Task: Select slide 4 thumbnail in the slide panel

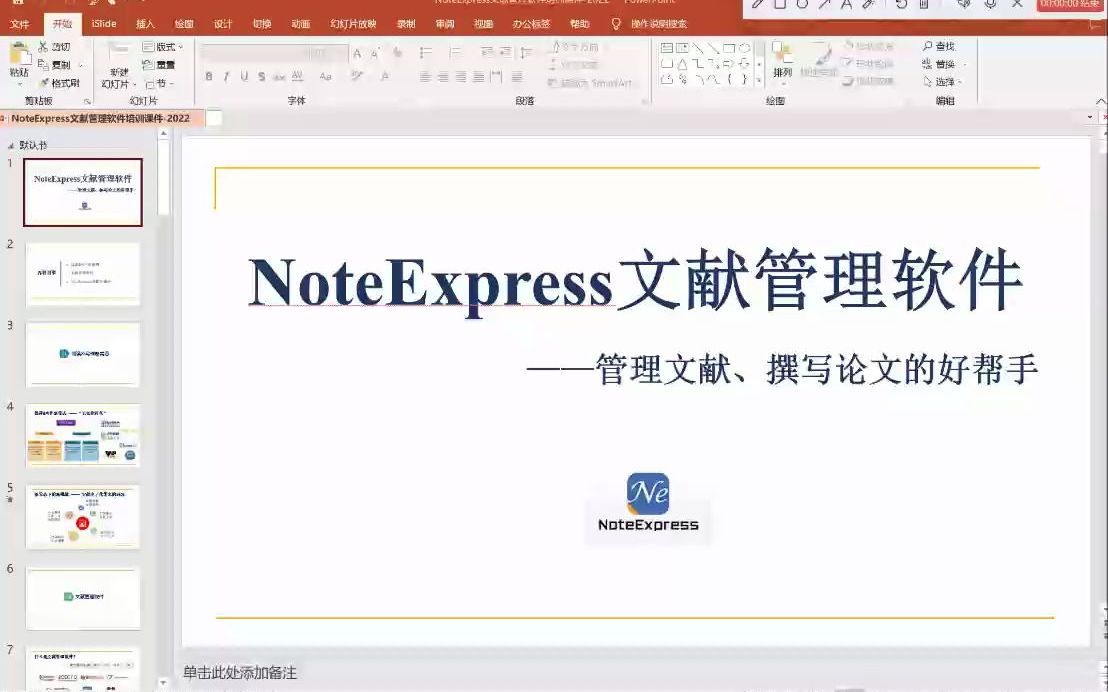Action: [x=83, y=436]
